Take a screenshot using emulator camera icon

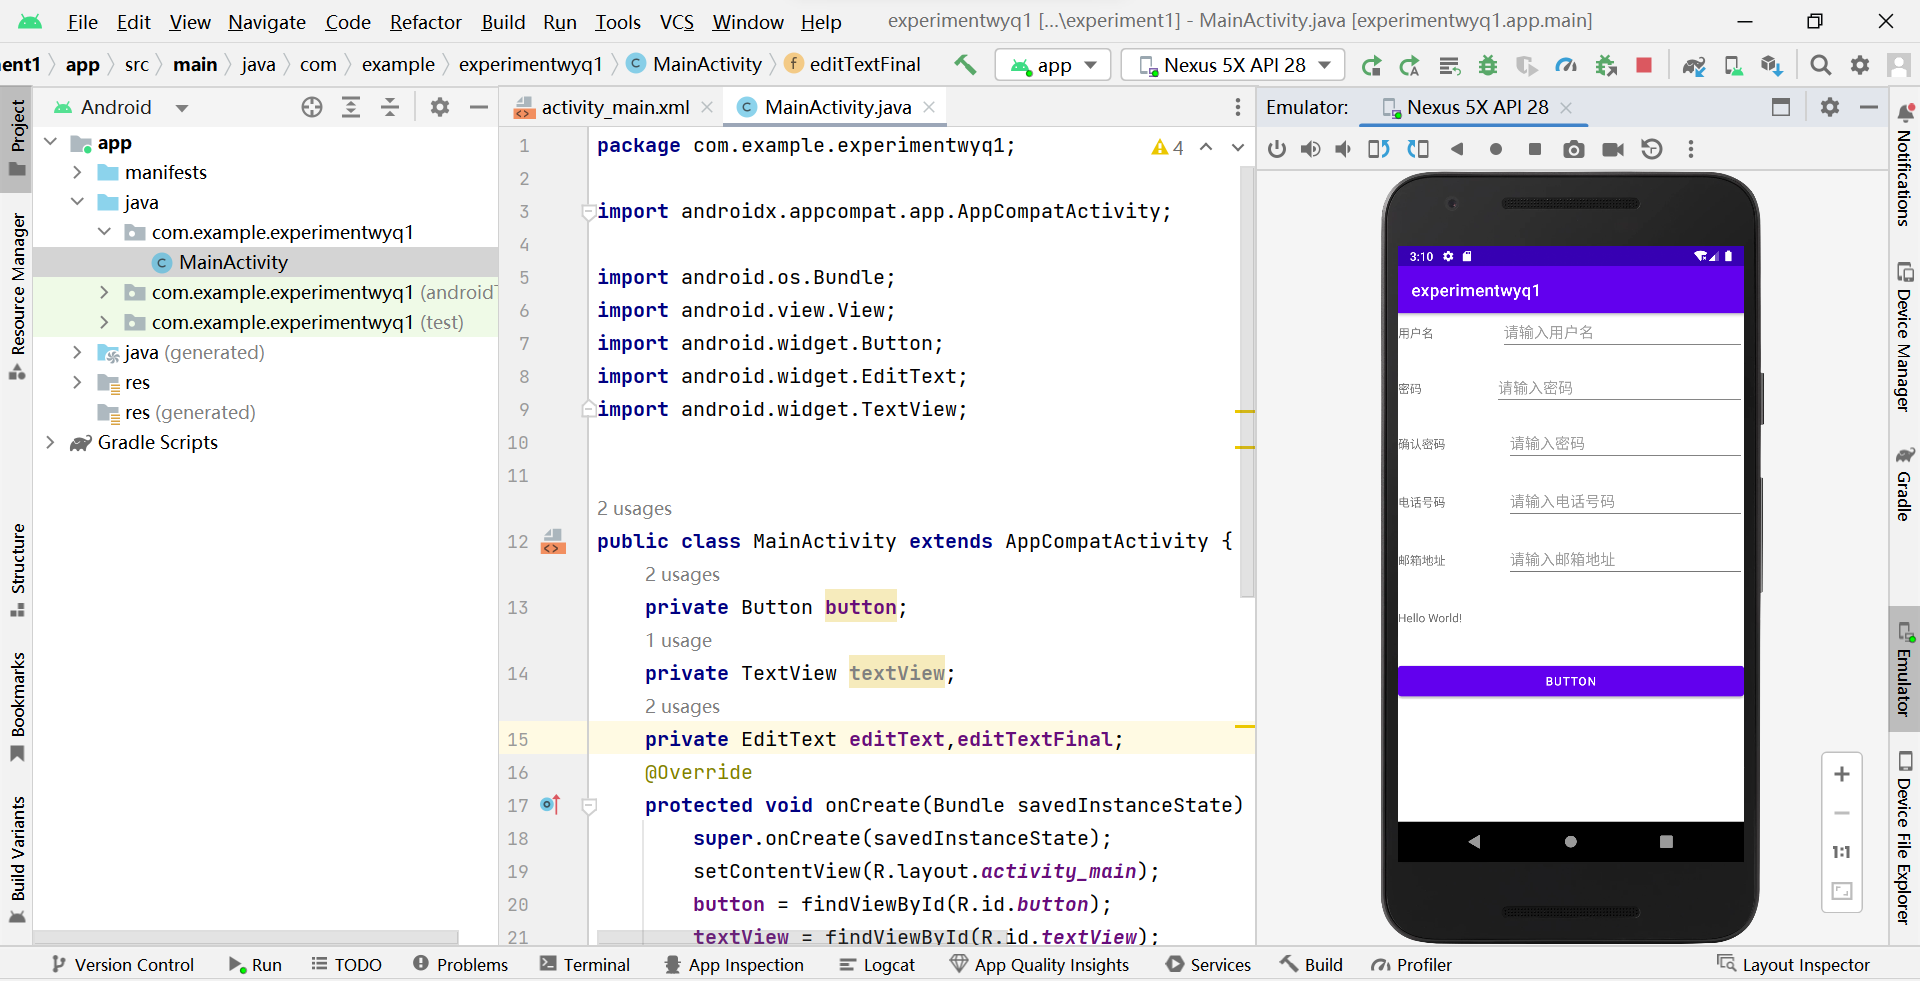coord(1574,149)
